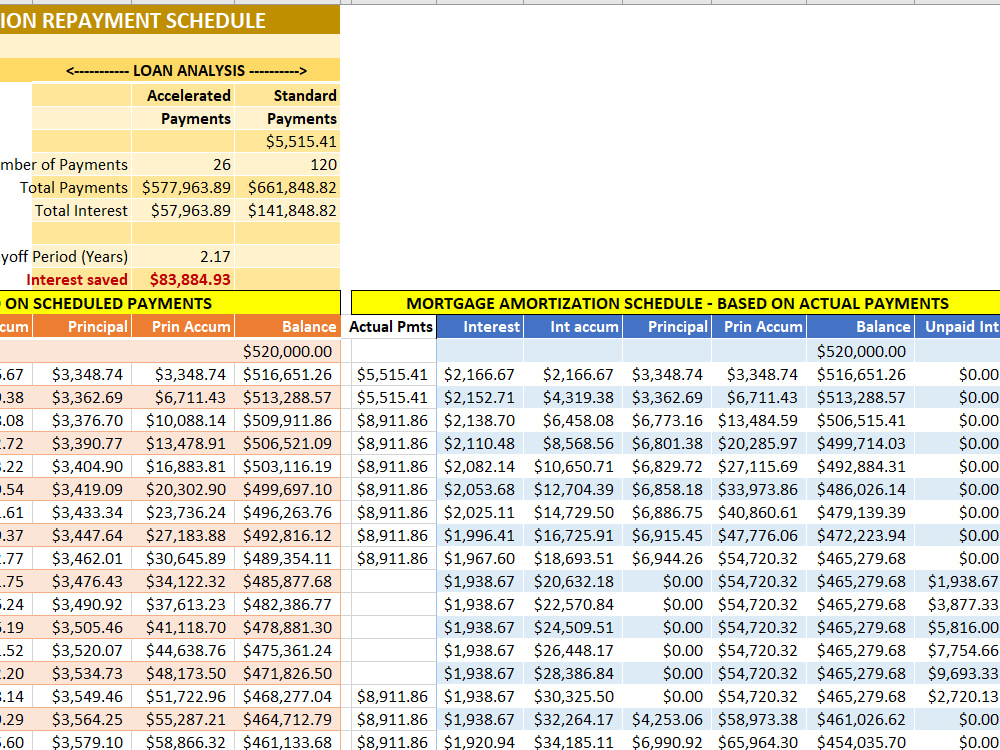The image size is (1000, 750).
Task: Click the blue Interest column header
Action: pyautogui.click(x=480, y=327)
